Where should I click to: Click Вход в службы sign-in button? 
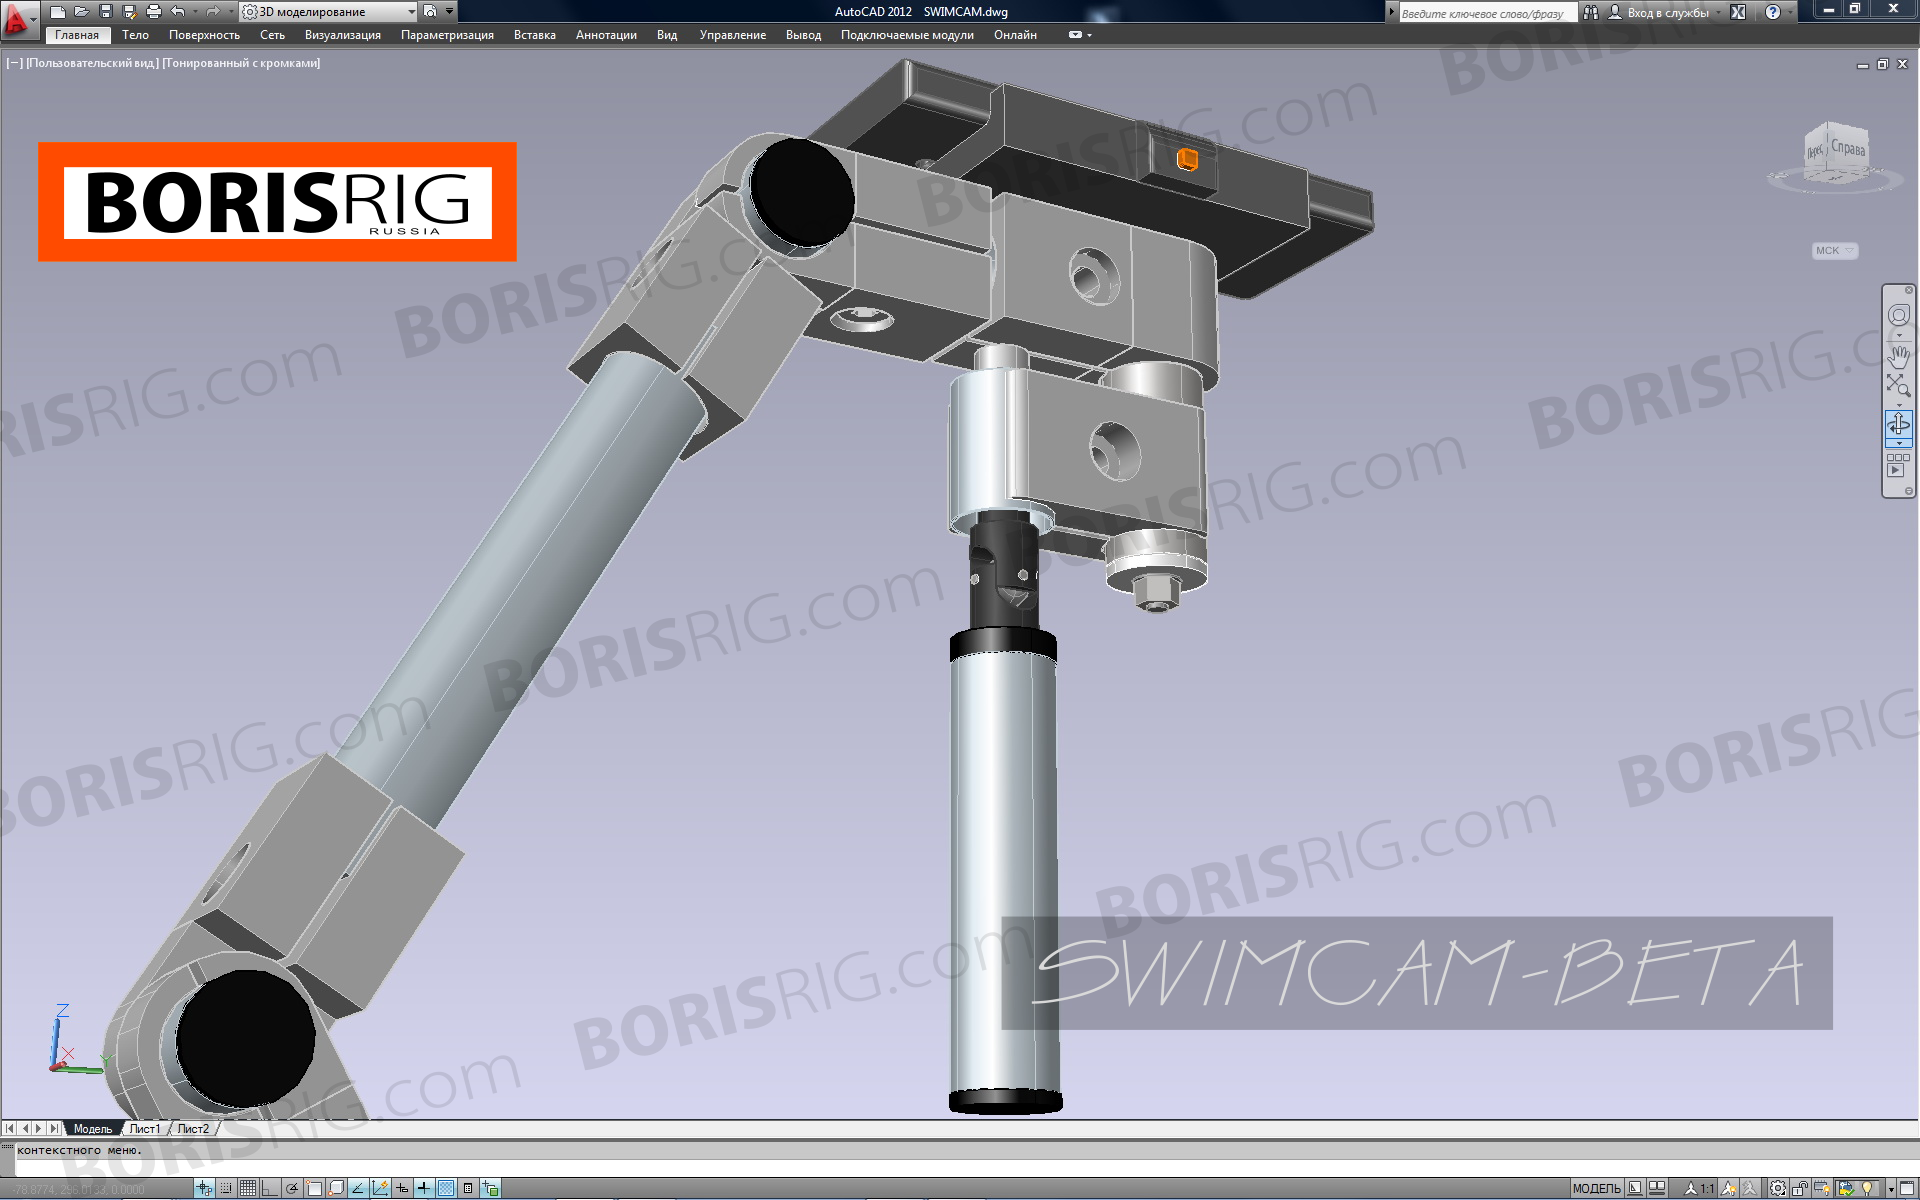tap(1659, 13)
